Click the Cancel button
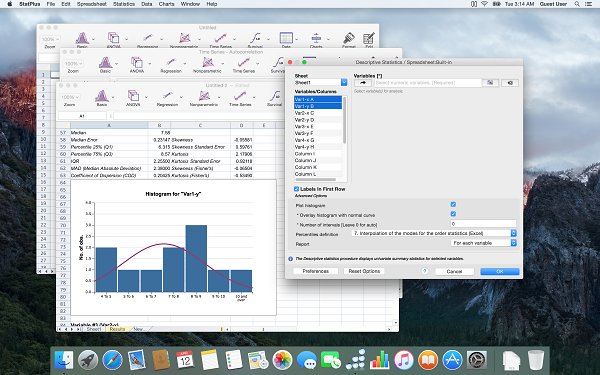This screenshot has width=600, height=375. click(455, 271)
